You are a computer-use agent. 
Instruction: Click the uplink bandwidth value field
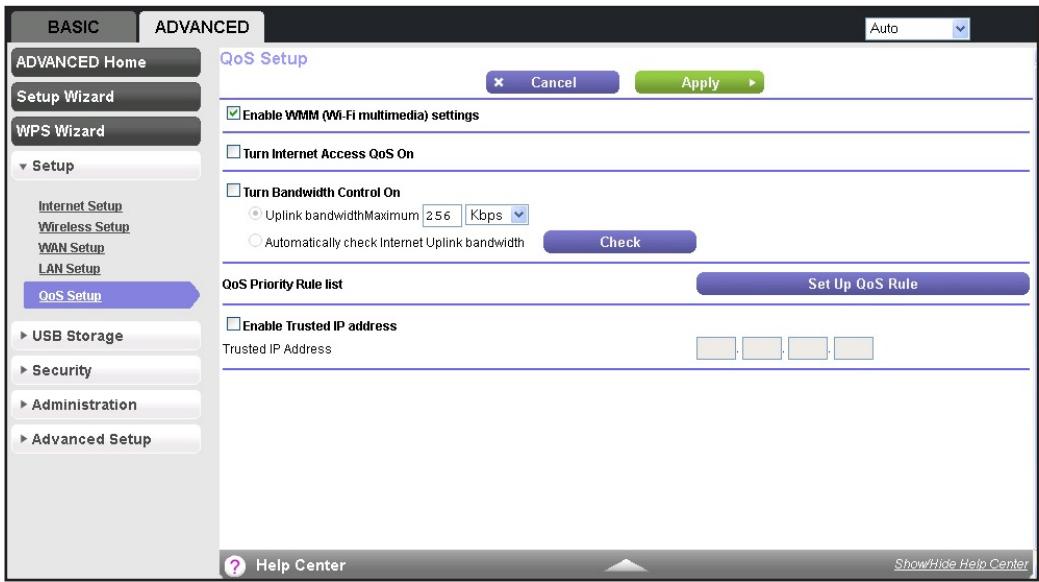point(442,215)
